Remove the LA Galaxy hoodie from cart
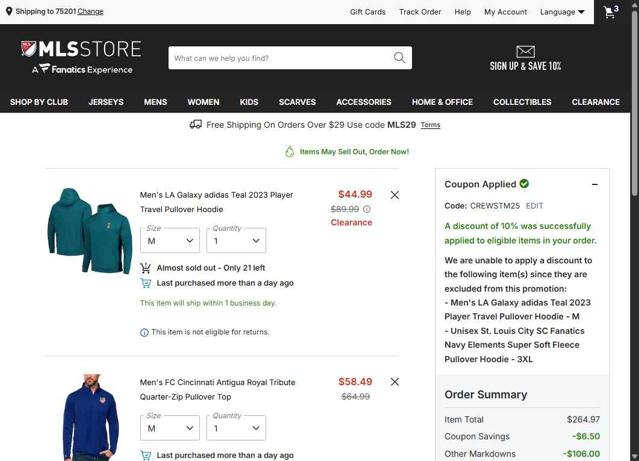 coord(394,195)
